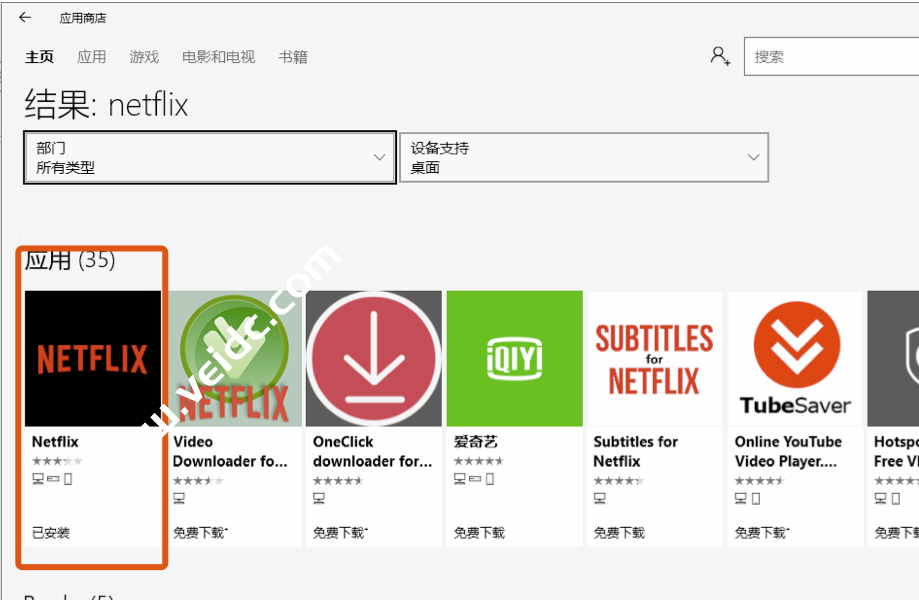Click 免费下载 under Video Downloader
The image size is (919, 600).
[x=199, y=533]
